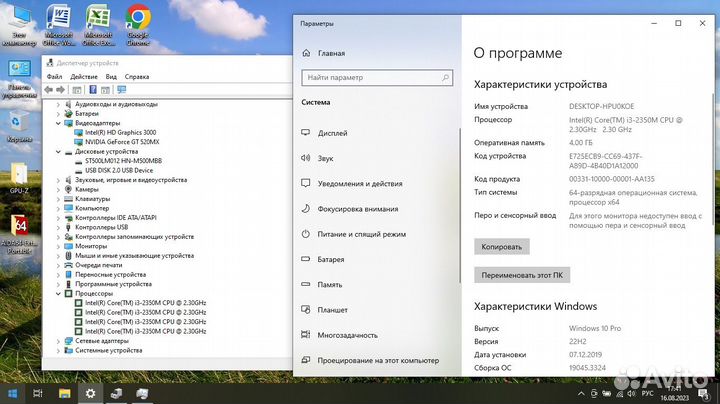Select Сетевые адаптеры in the tree
This screenshot has height=404, width=720.
[102, 341]
